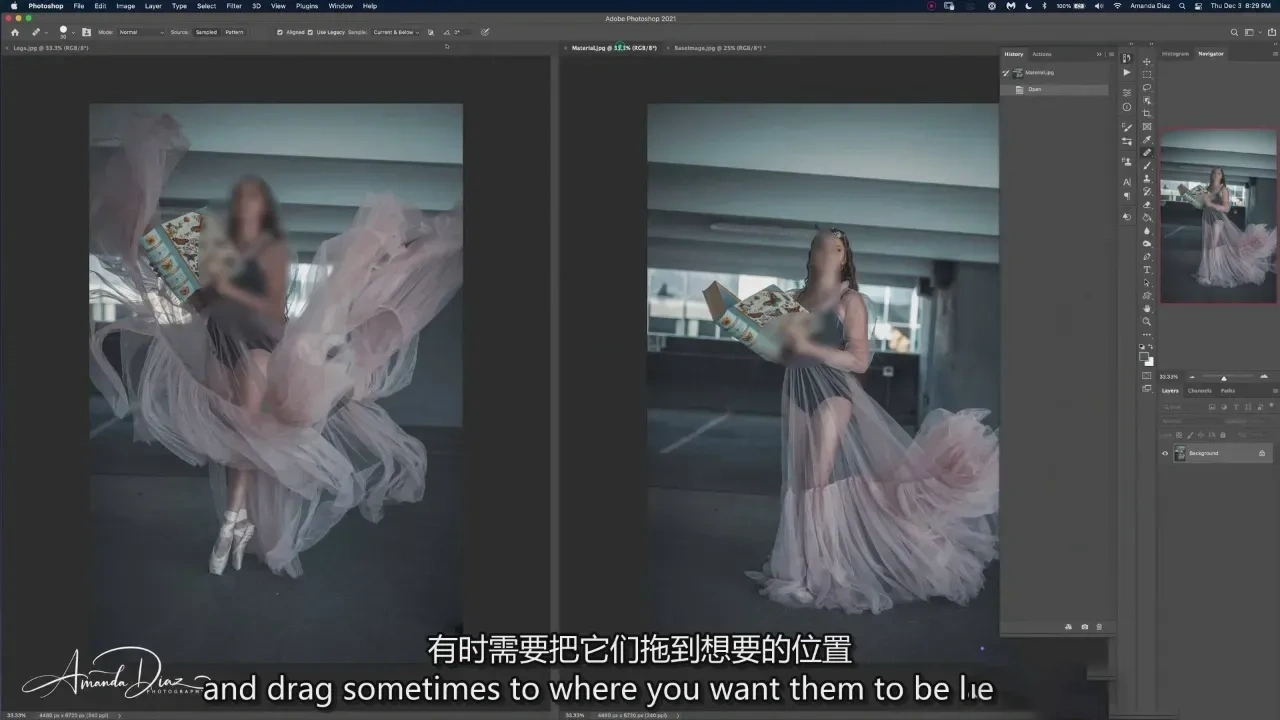Create new snapshot with camera icon
1280x720 pixels.
(1084, 627)
